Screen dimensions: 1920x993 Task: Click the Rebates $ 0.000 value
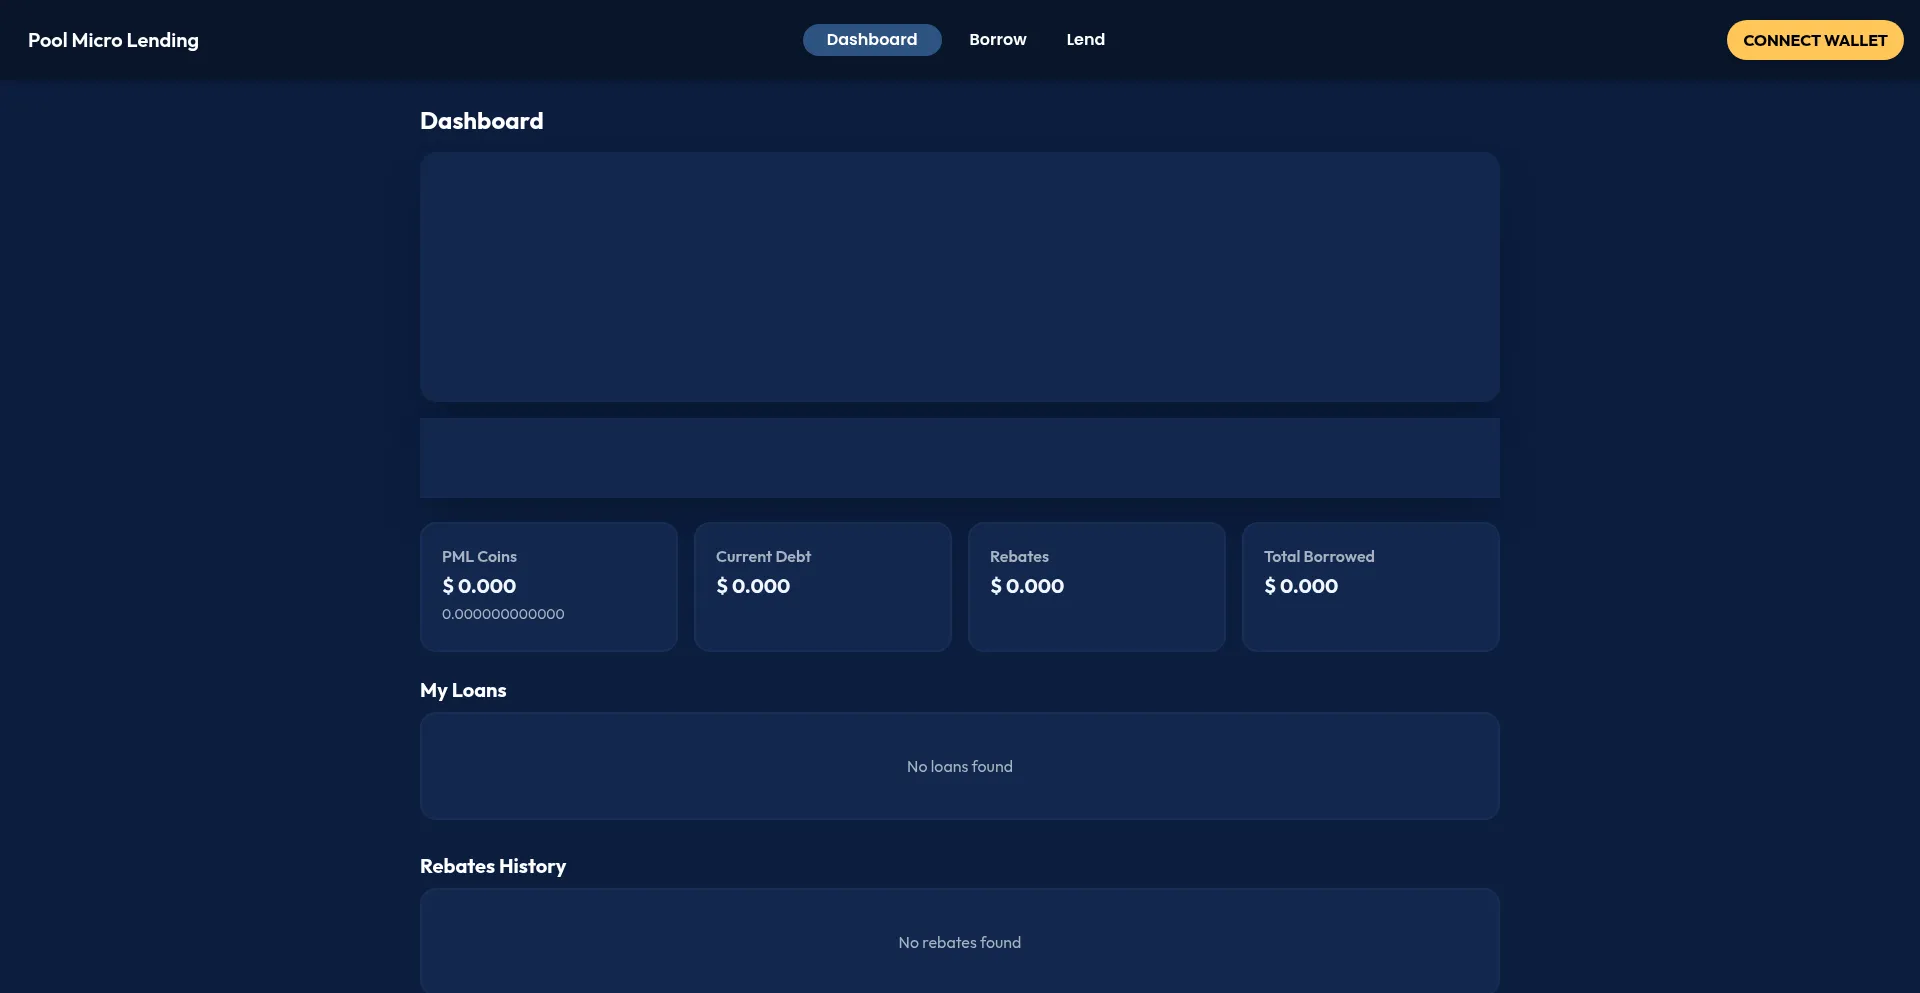pos(1027,586)
